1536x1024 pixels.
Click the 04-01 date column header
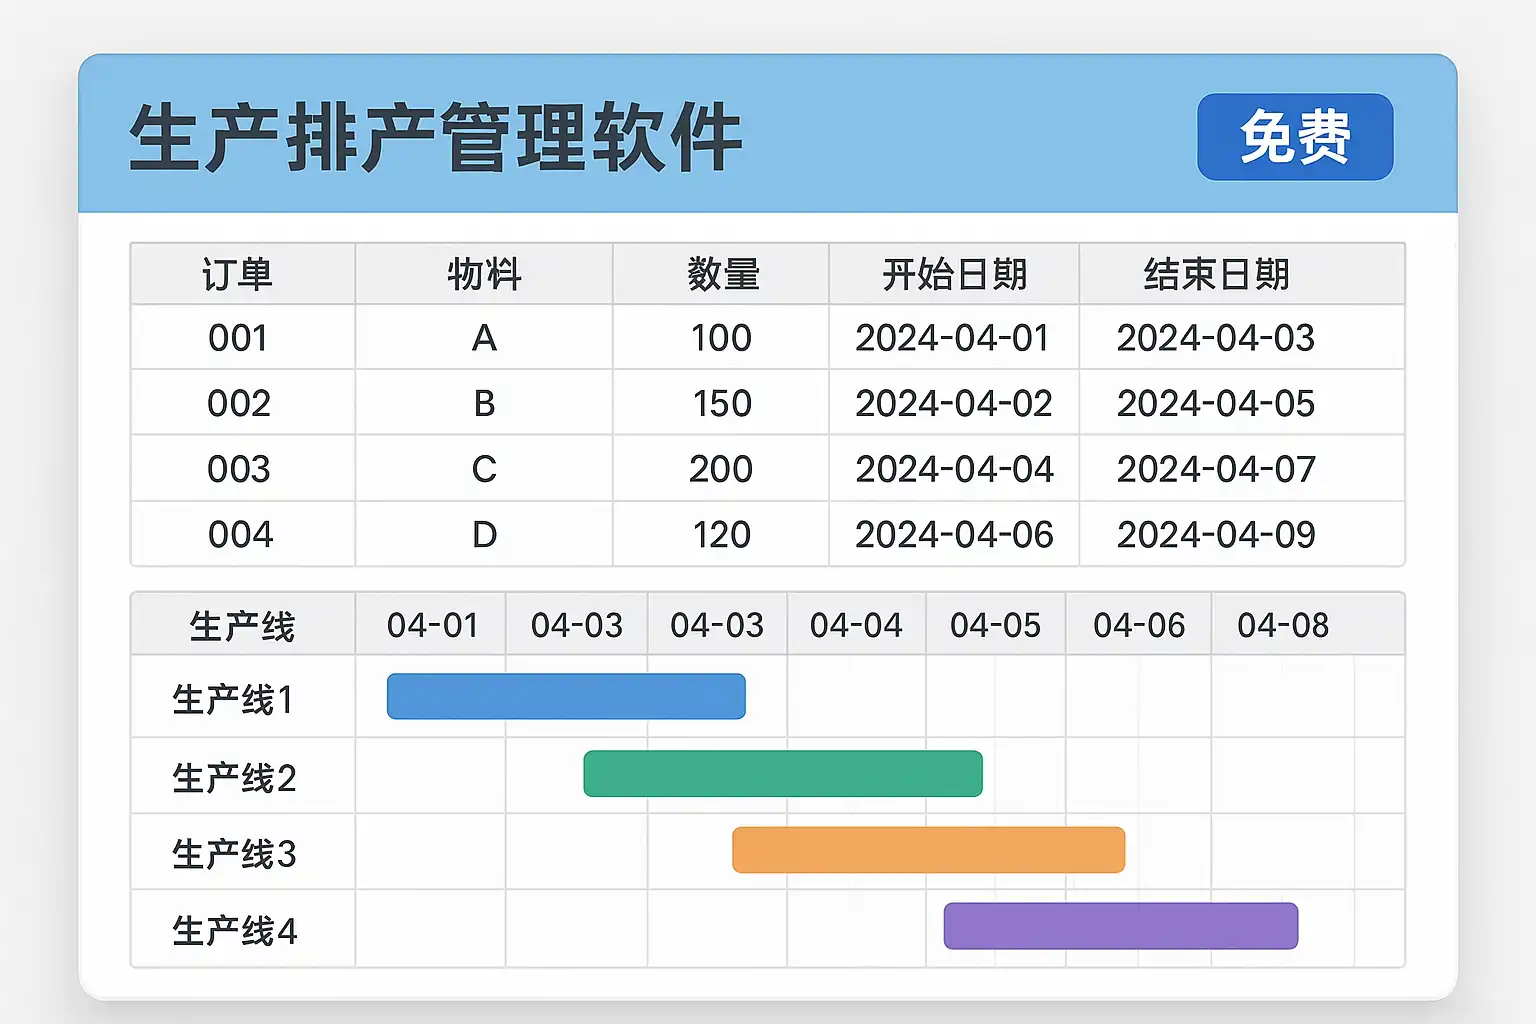click(432, 626)
